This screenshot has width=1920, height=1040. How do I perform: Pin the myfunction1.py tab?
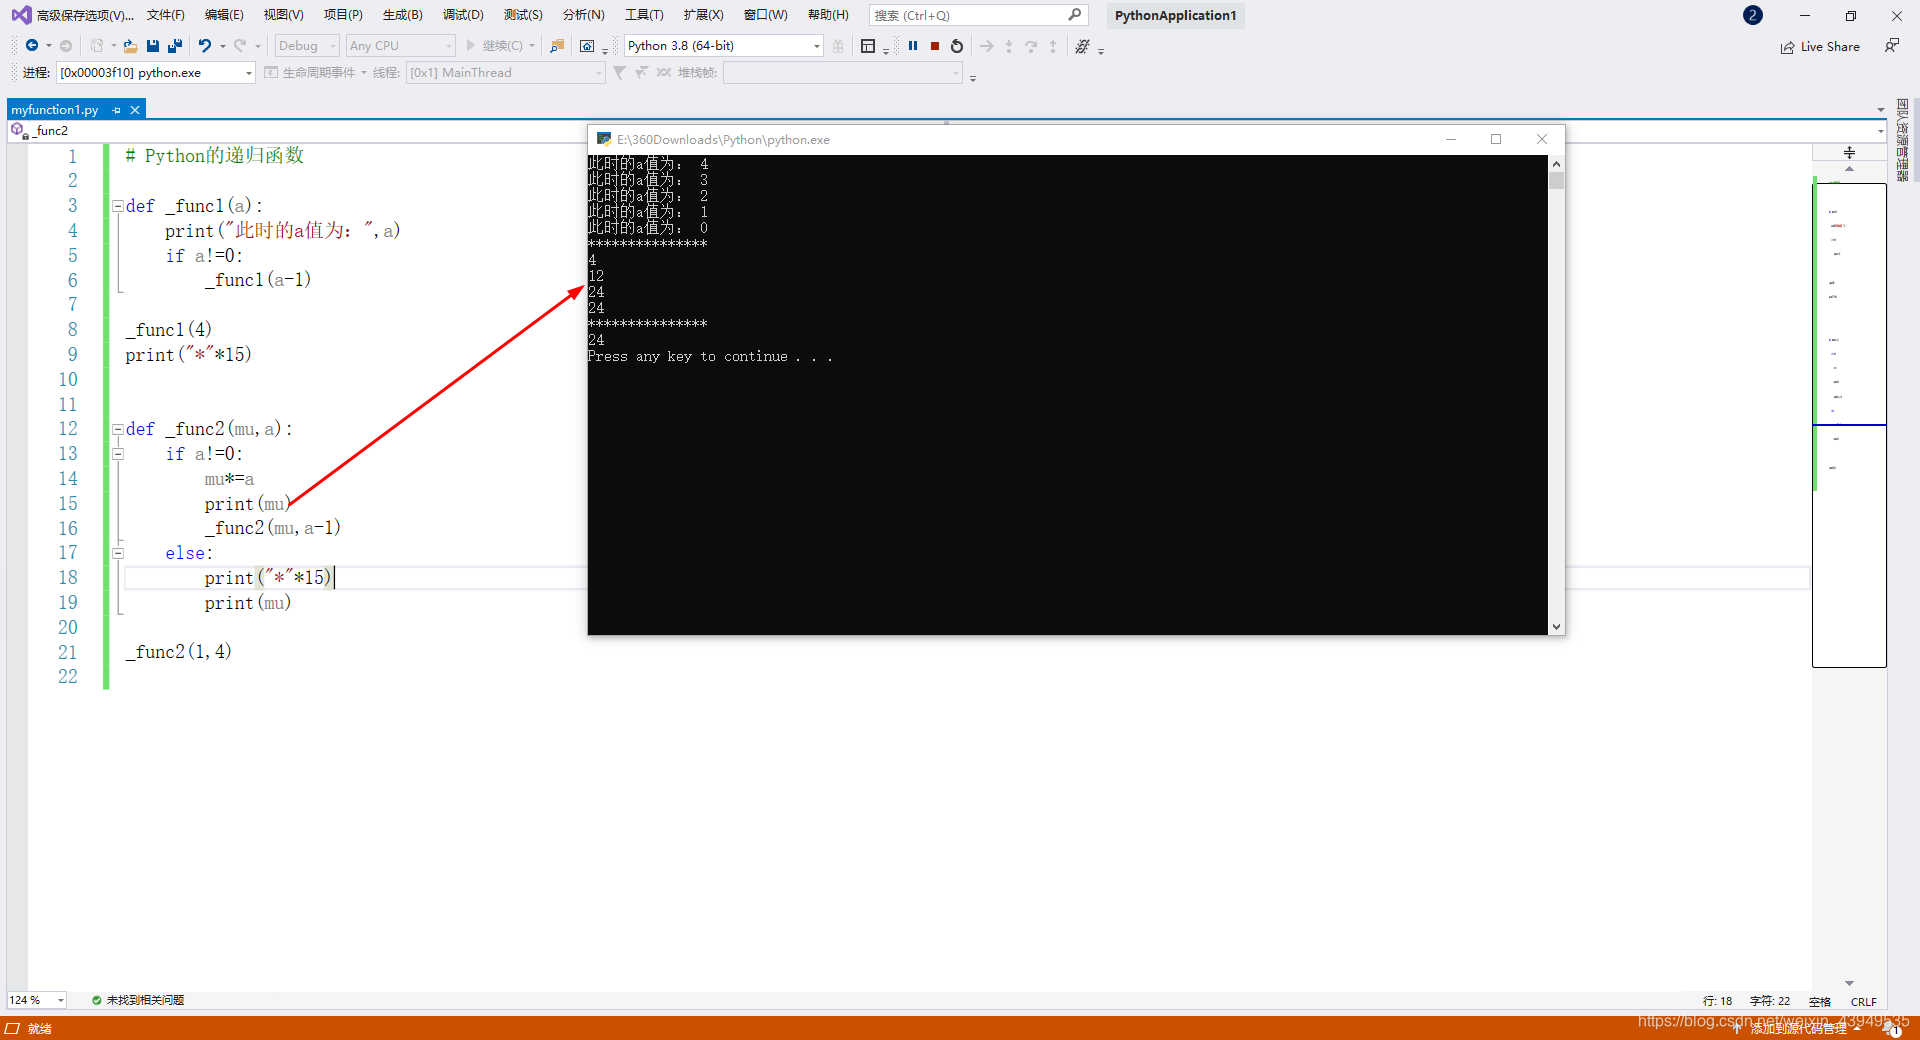click(x=117, y=110)
